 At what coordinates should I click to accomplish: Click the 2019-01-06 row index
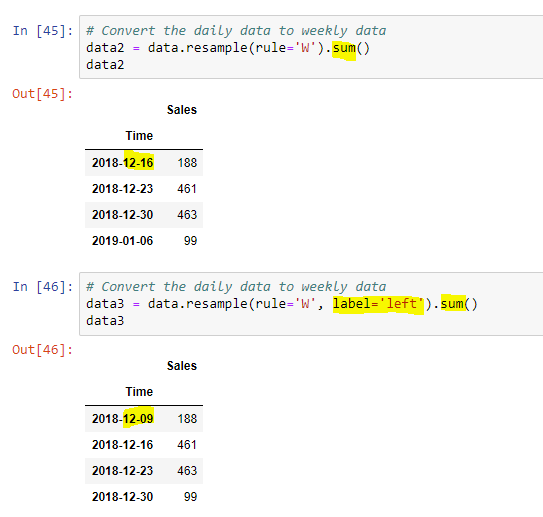(122, 241)
